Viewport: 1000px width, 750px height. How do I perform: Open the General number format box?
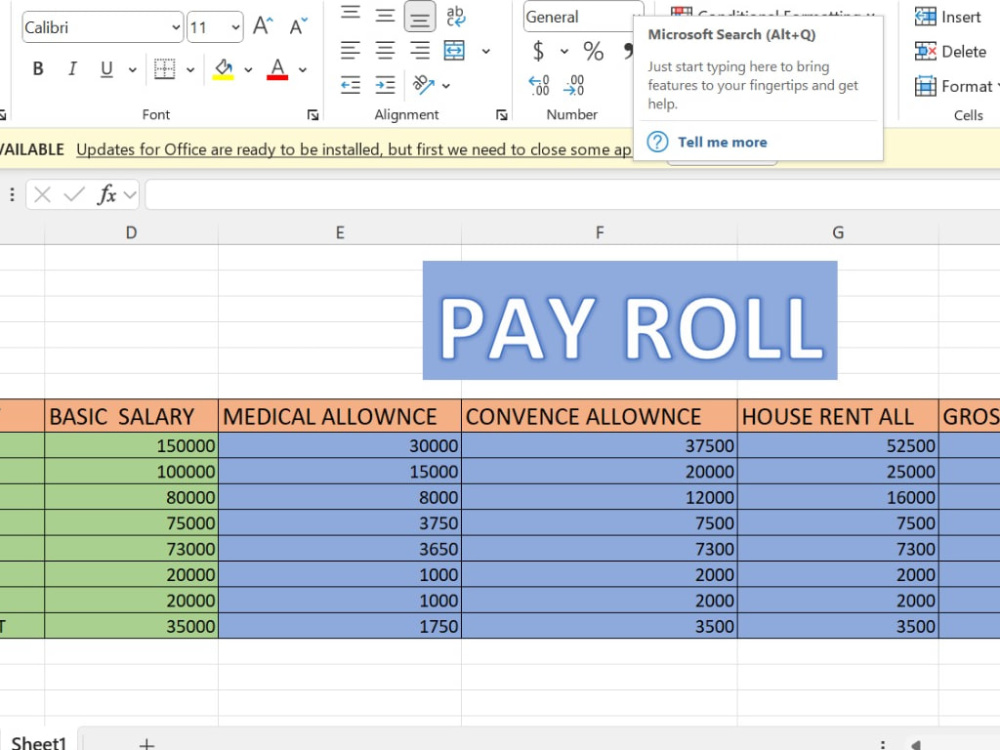[584, 17]
